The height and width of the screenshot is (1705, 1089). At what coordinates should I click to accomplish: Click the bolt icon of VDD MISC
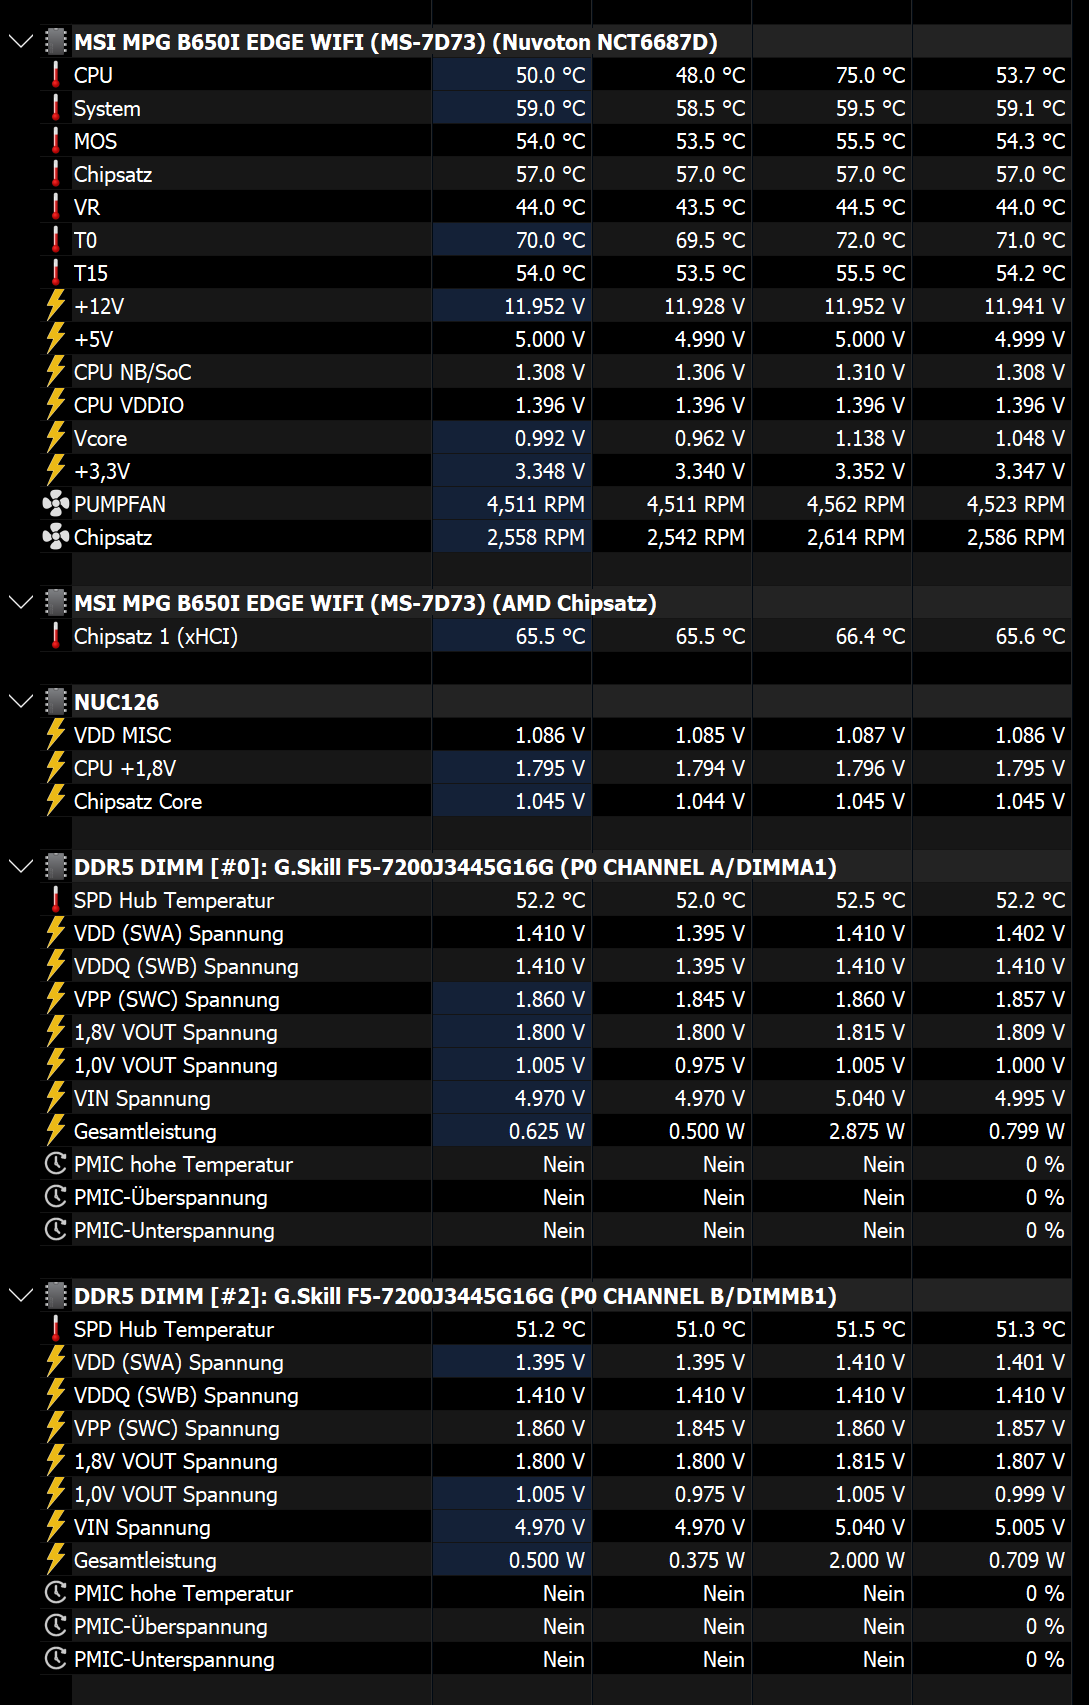pyautogui.click(x=56, y=734)
